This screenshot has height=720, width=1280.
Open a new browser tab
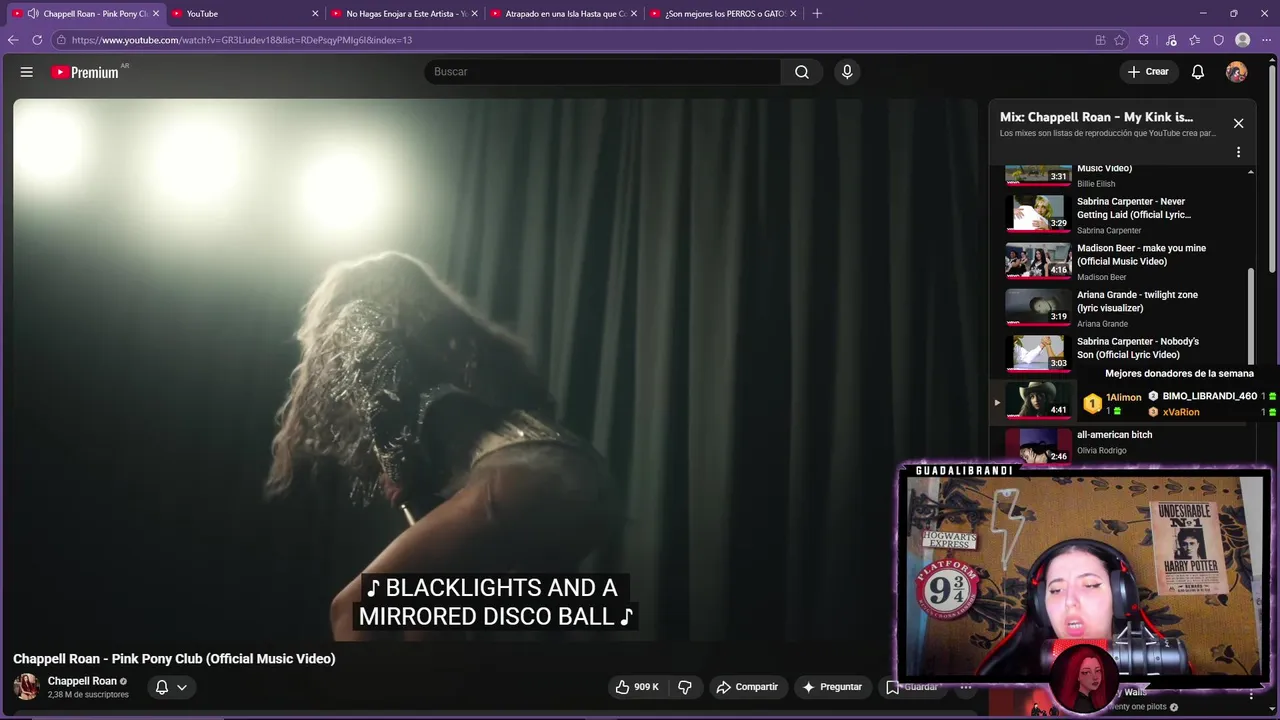click(817, 13)
